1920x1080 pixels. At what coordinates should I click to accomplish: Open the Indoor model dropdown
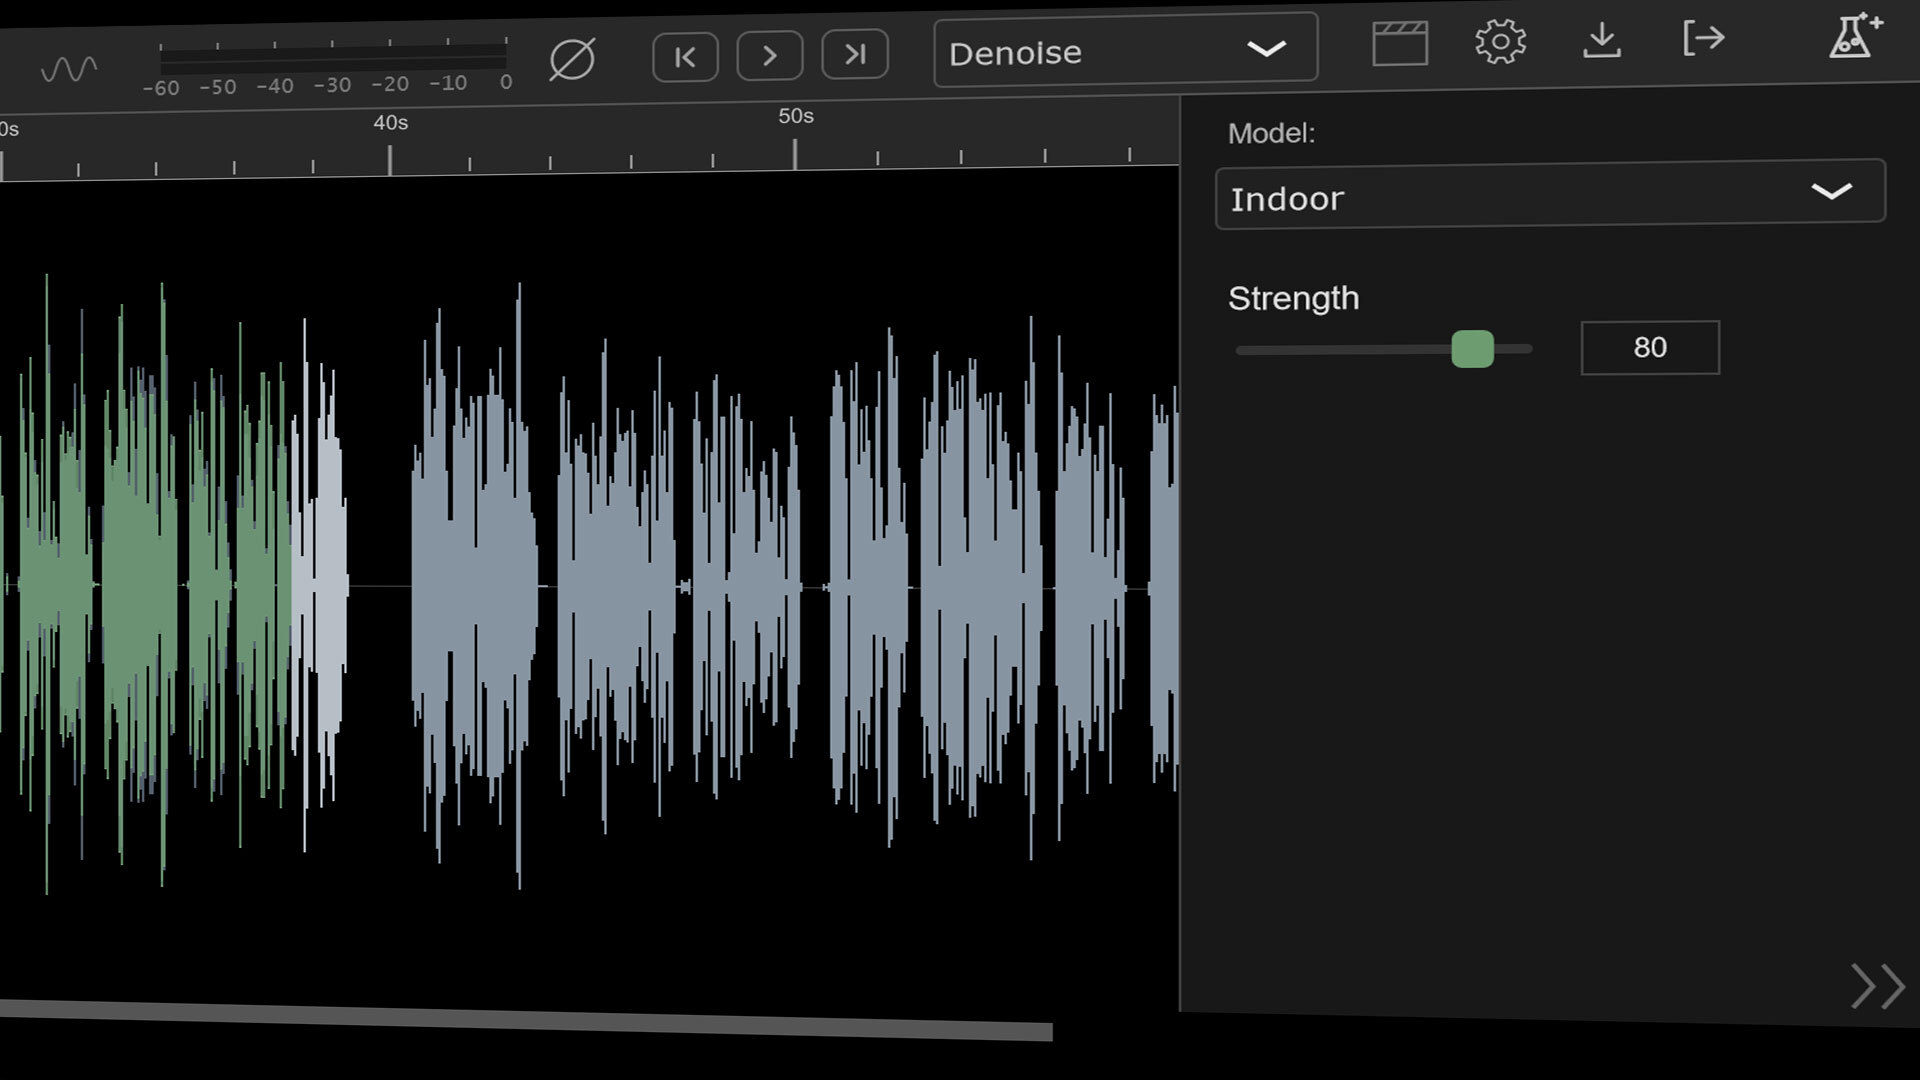tap(1550, 194)
